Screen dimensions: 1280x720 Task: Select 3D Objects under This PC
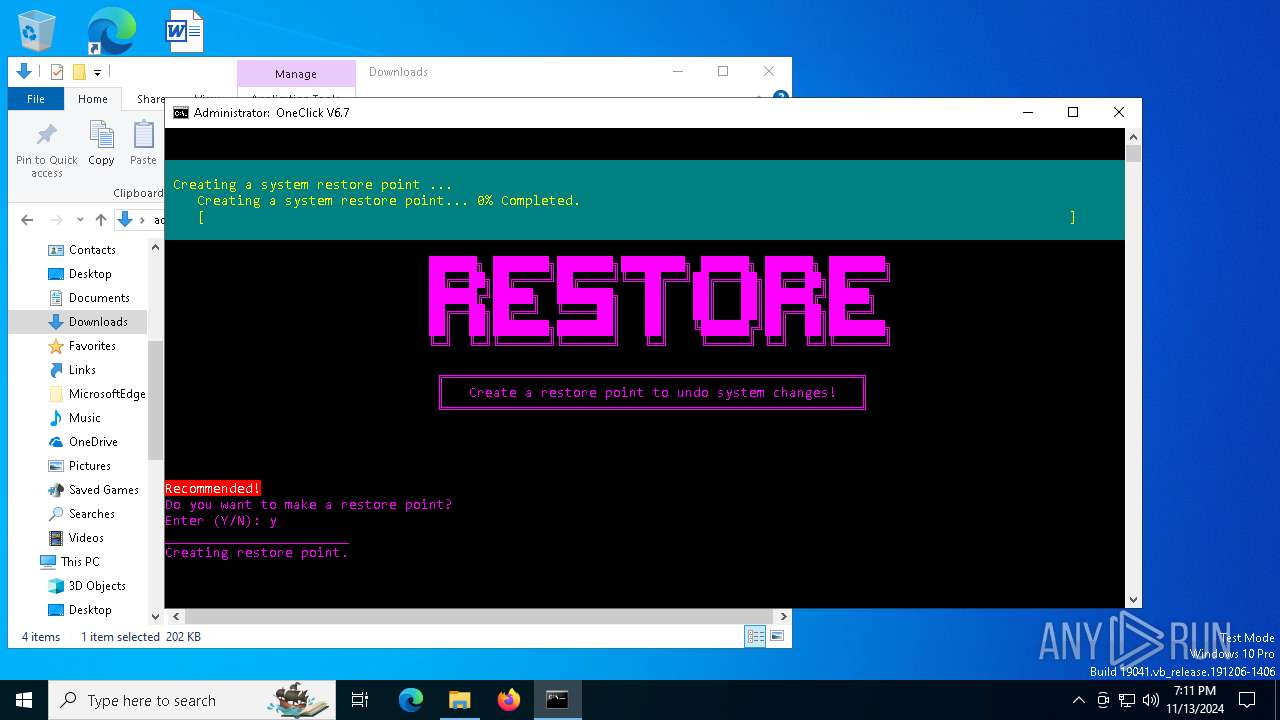(x=97, y=586)
